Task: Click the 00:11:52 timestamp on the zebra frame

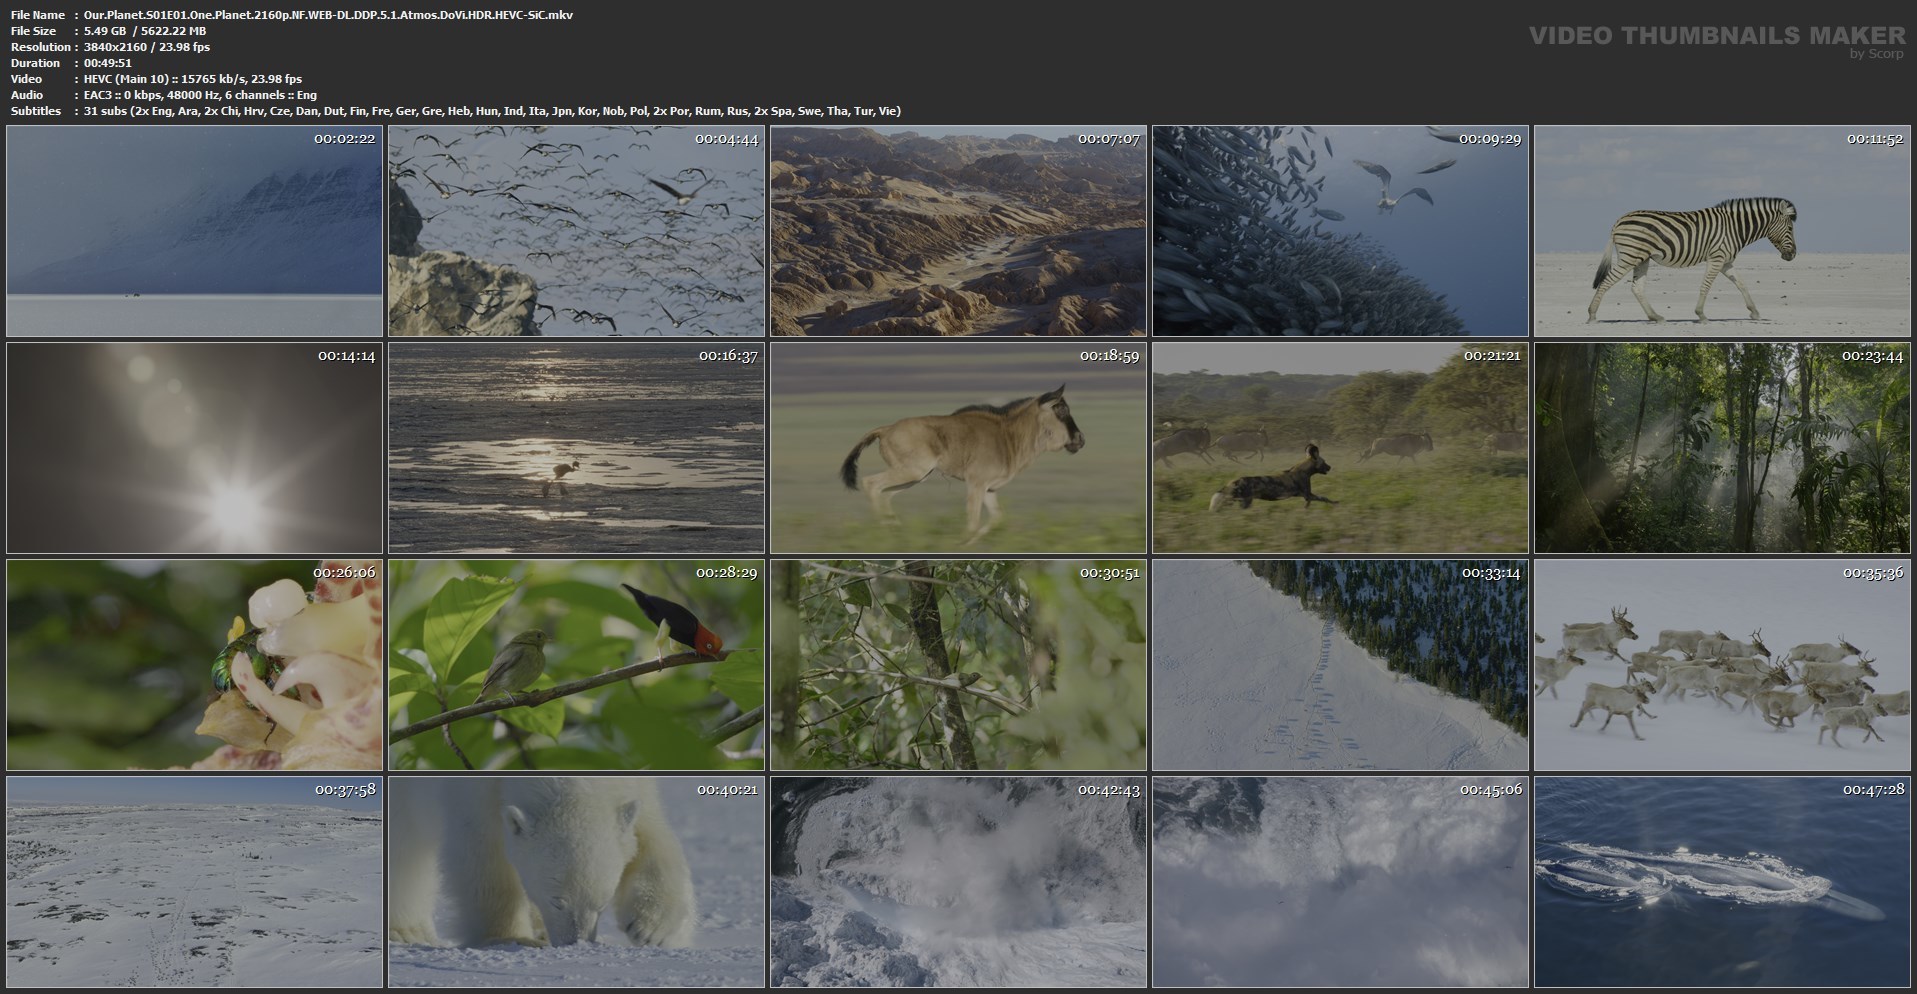Action: coord(1873,139)
